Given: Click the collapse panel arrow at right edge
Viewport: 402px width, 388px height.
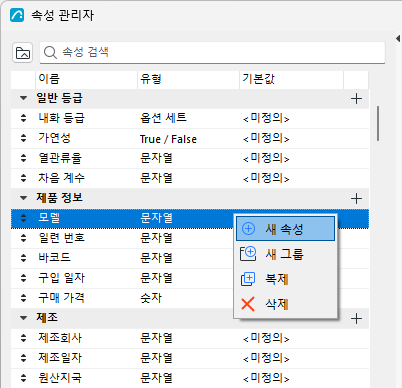Looking at the screenshot, I should point(398,38).
